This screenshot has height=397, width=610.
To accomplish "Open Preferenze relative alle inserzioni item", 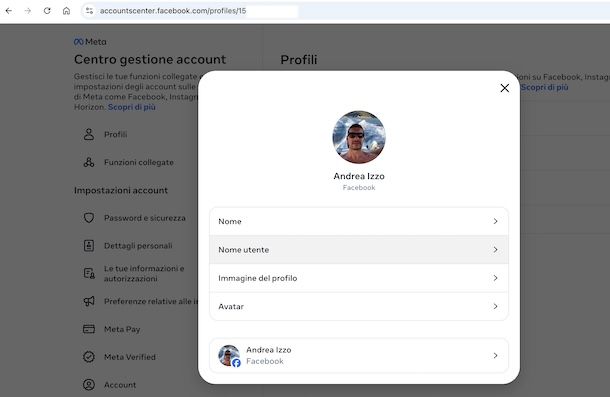I will click(151, 301).
